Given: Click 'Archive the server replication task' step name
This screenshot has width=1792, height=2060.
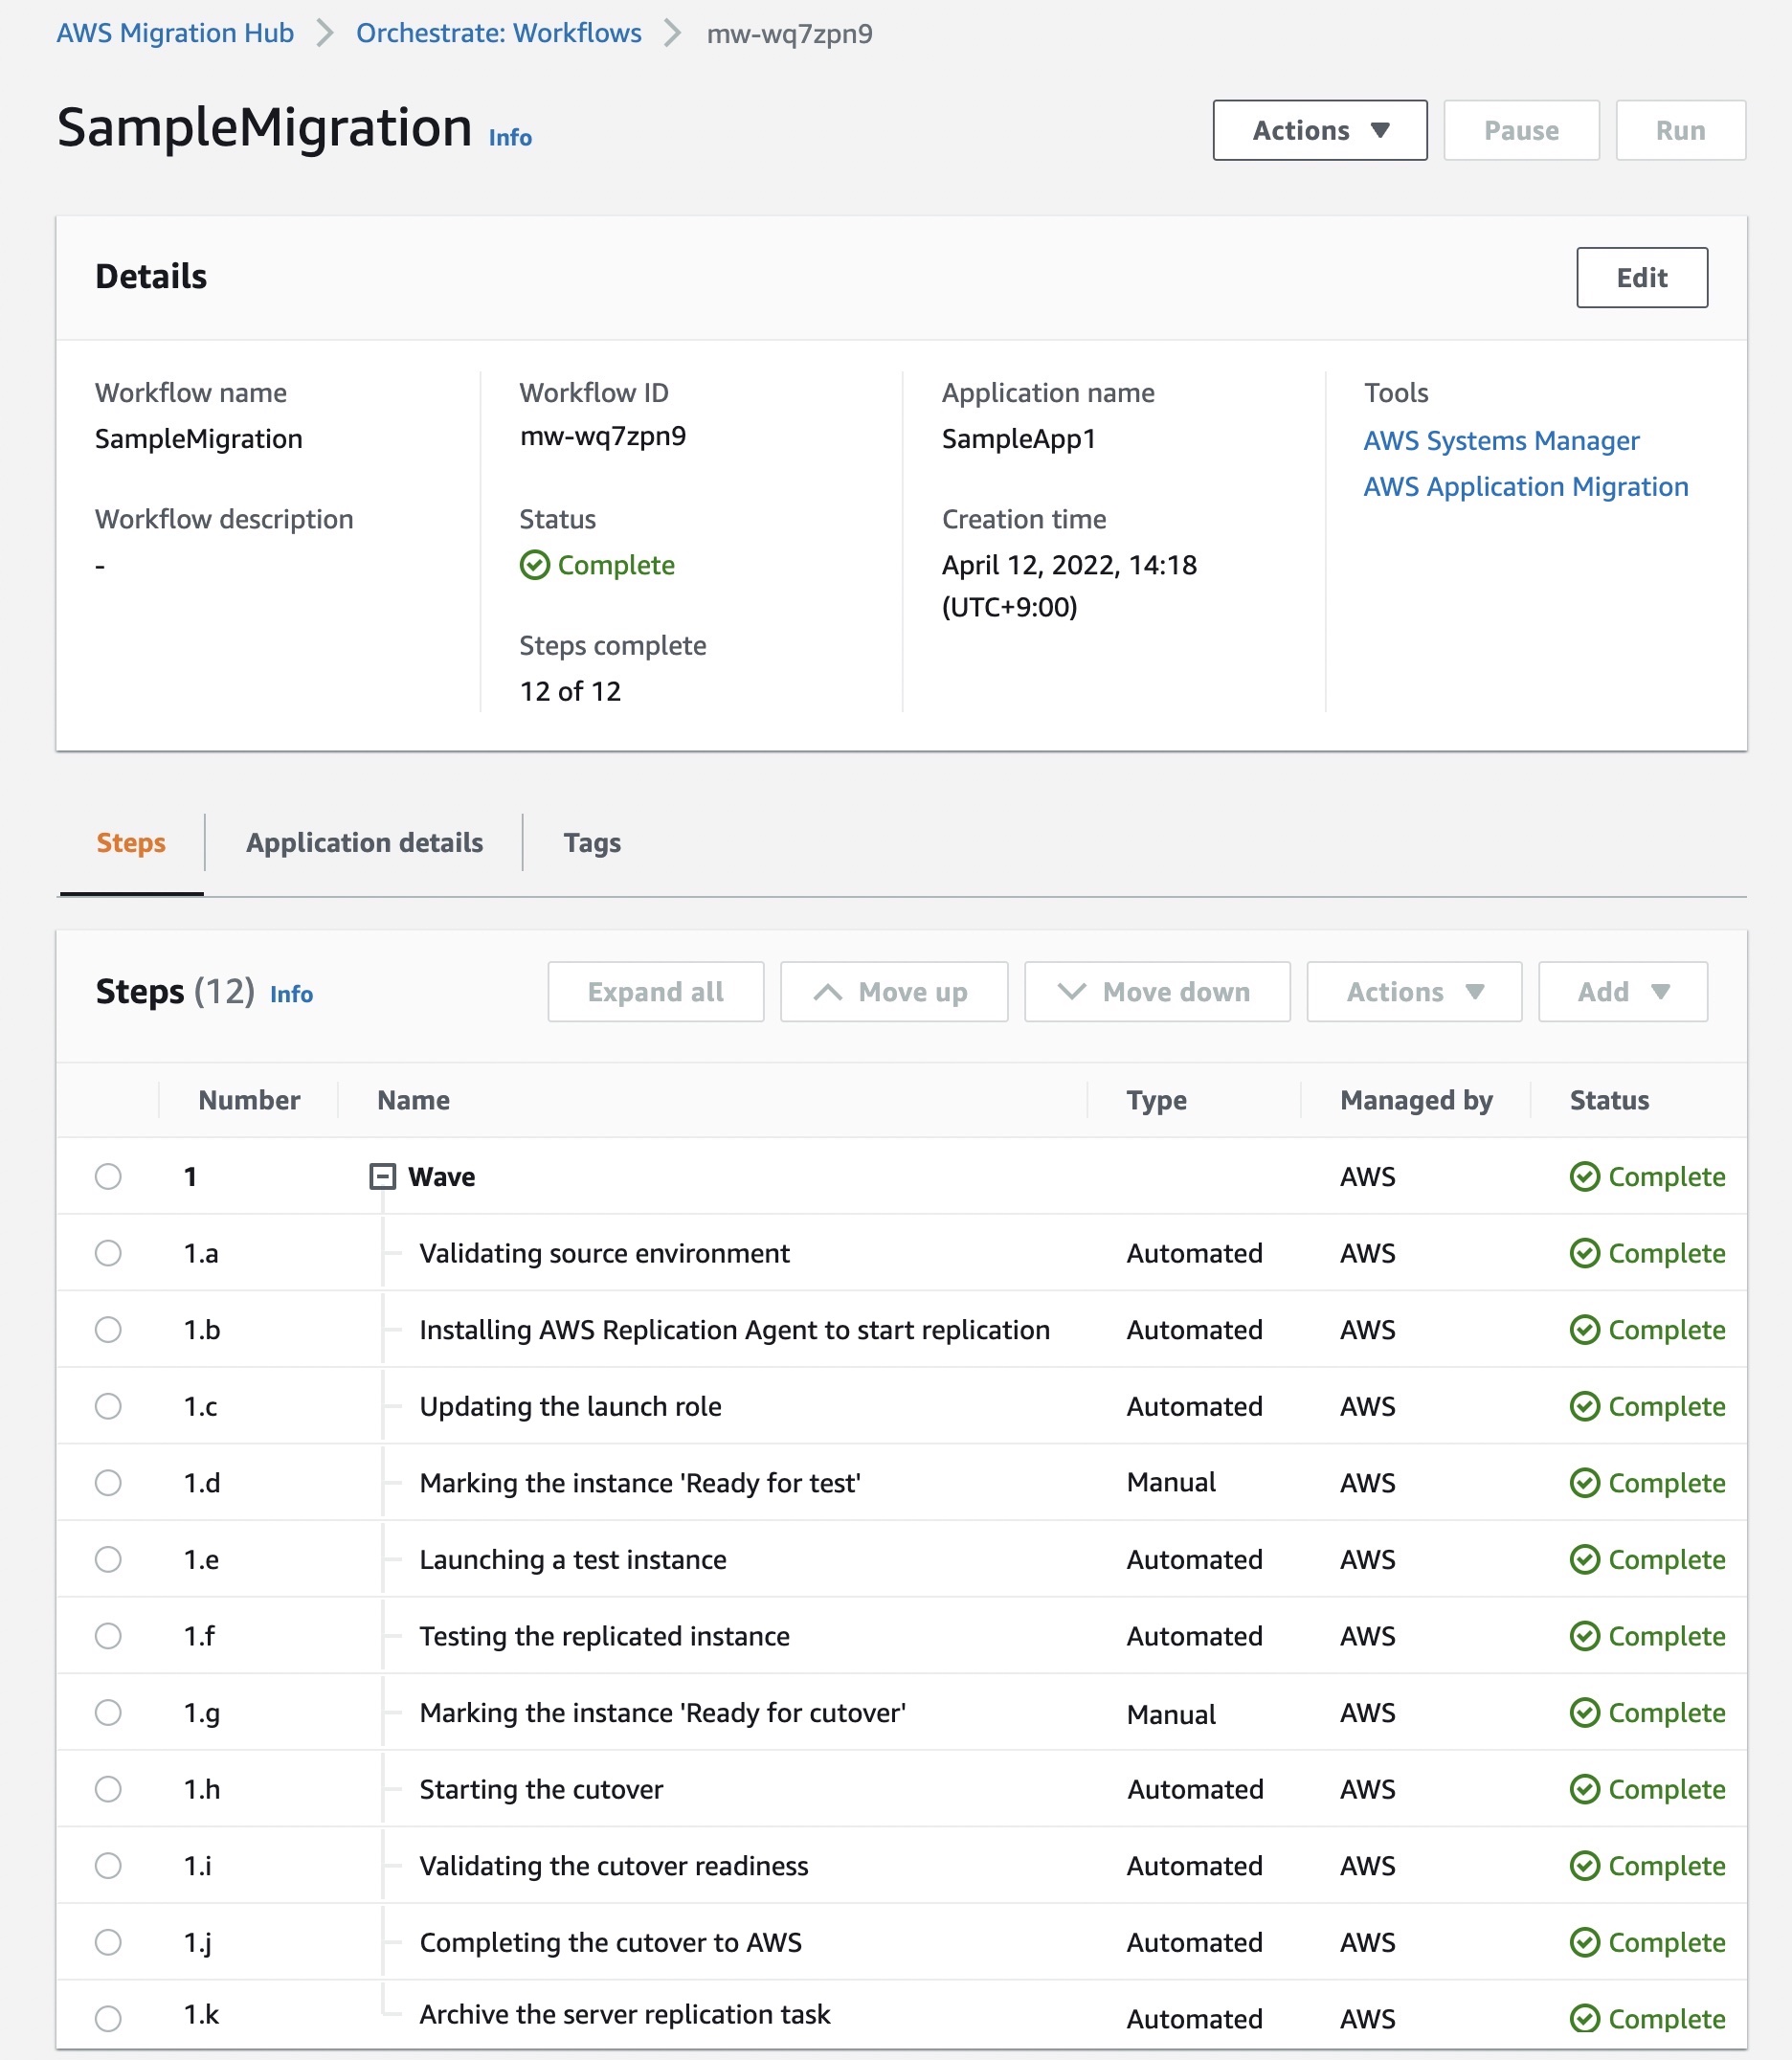Looking at the screenshot, I should [x=625, y=2014].
